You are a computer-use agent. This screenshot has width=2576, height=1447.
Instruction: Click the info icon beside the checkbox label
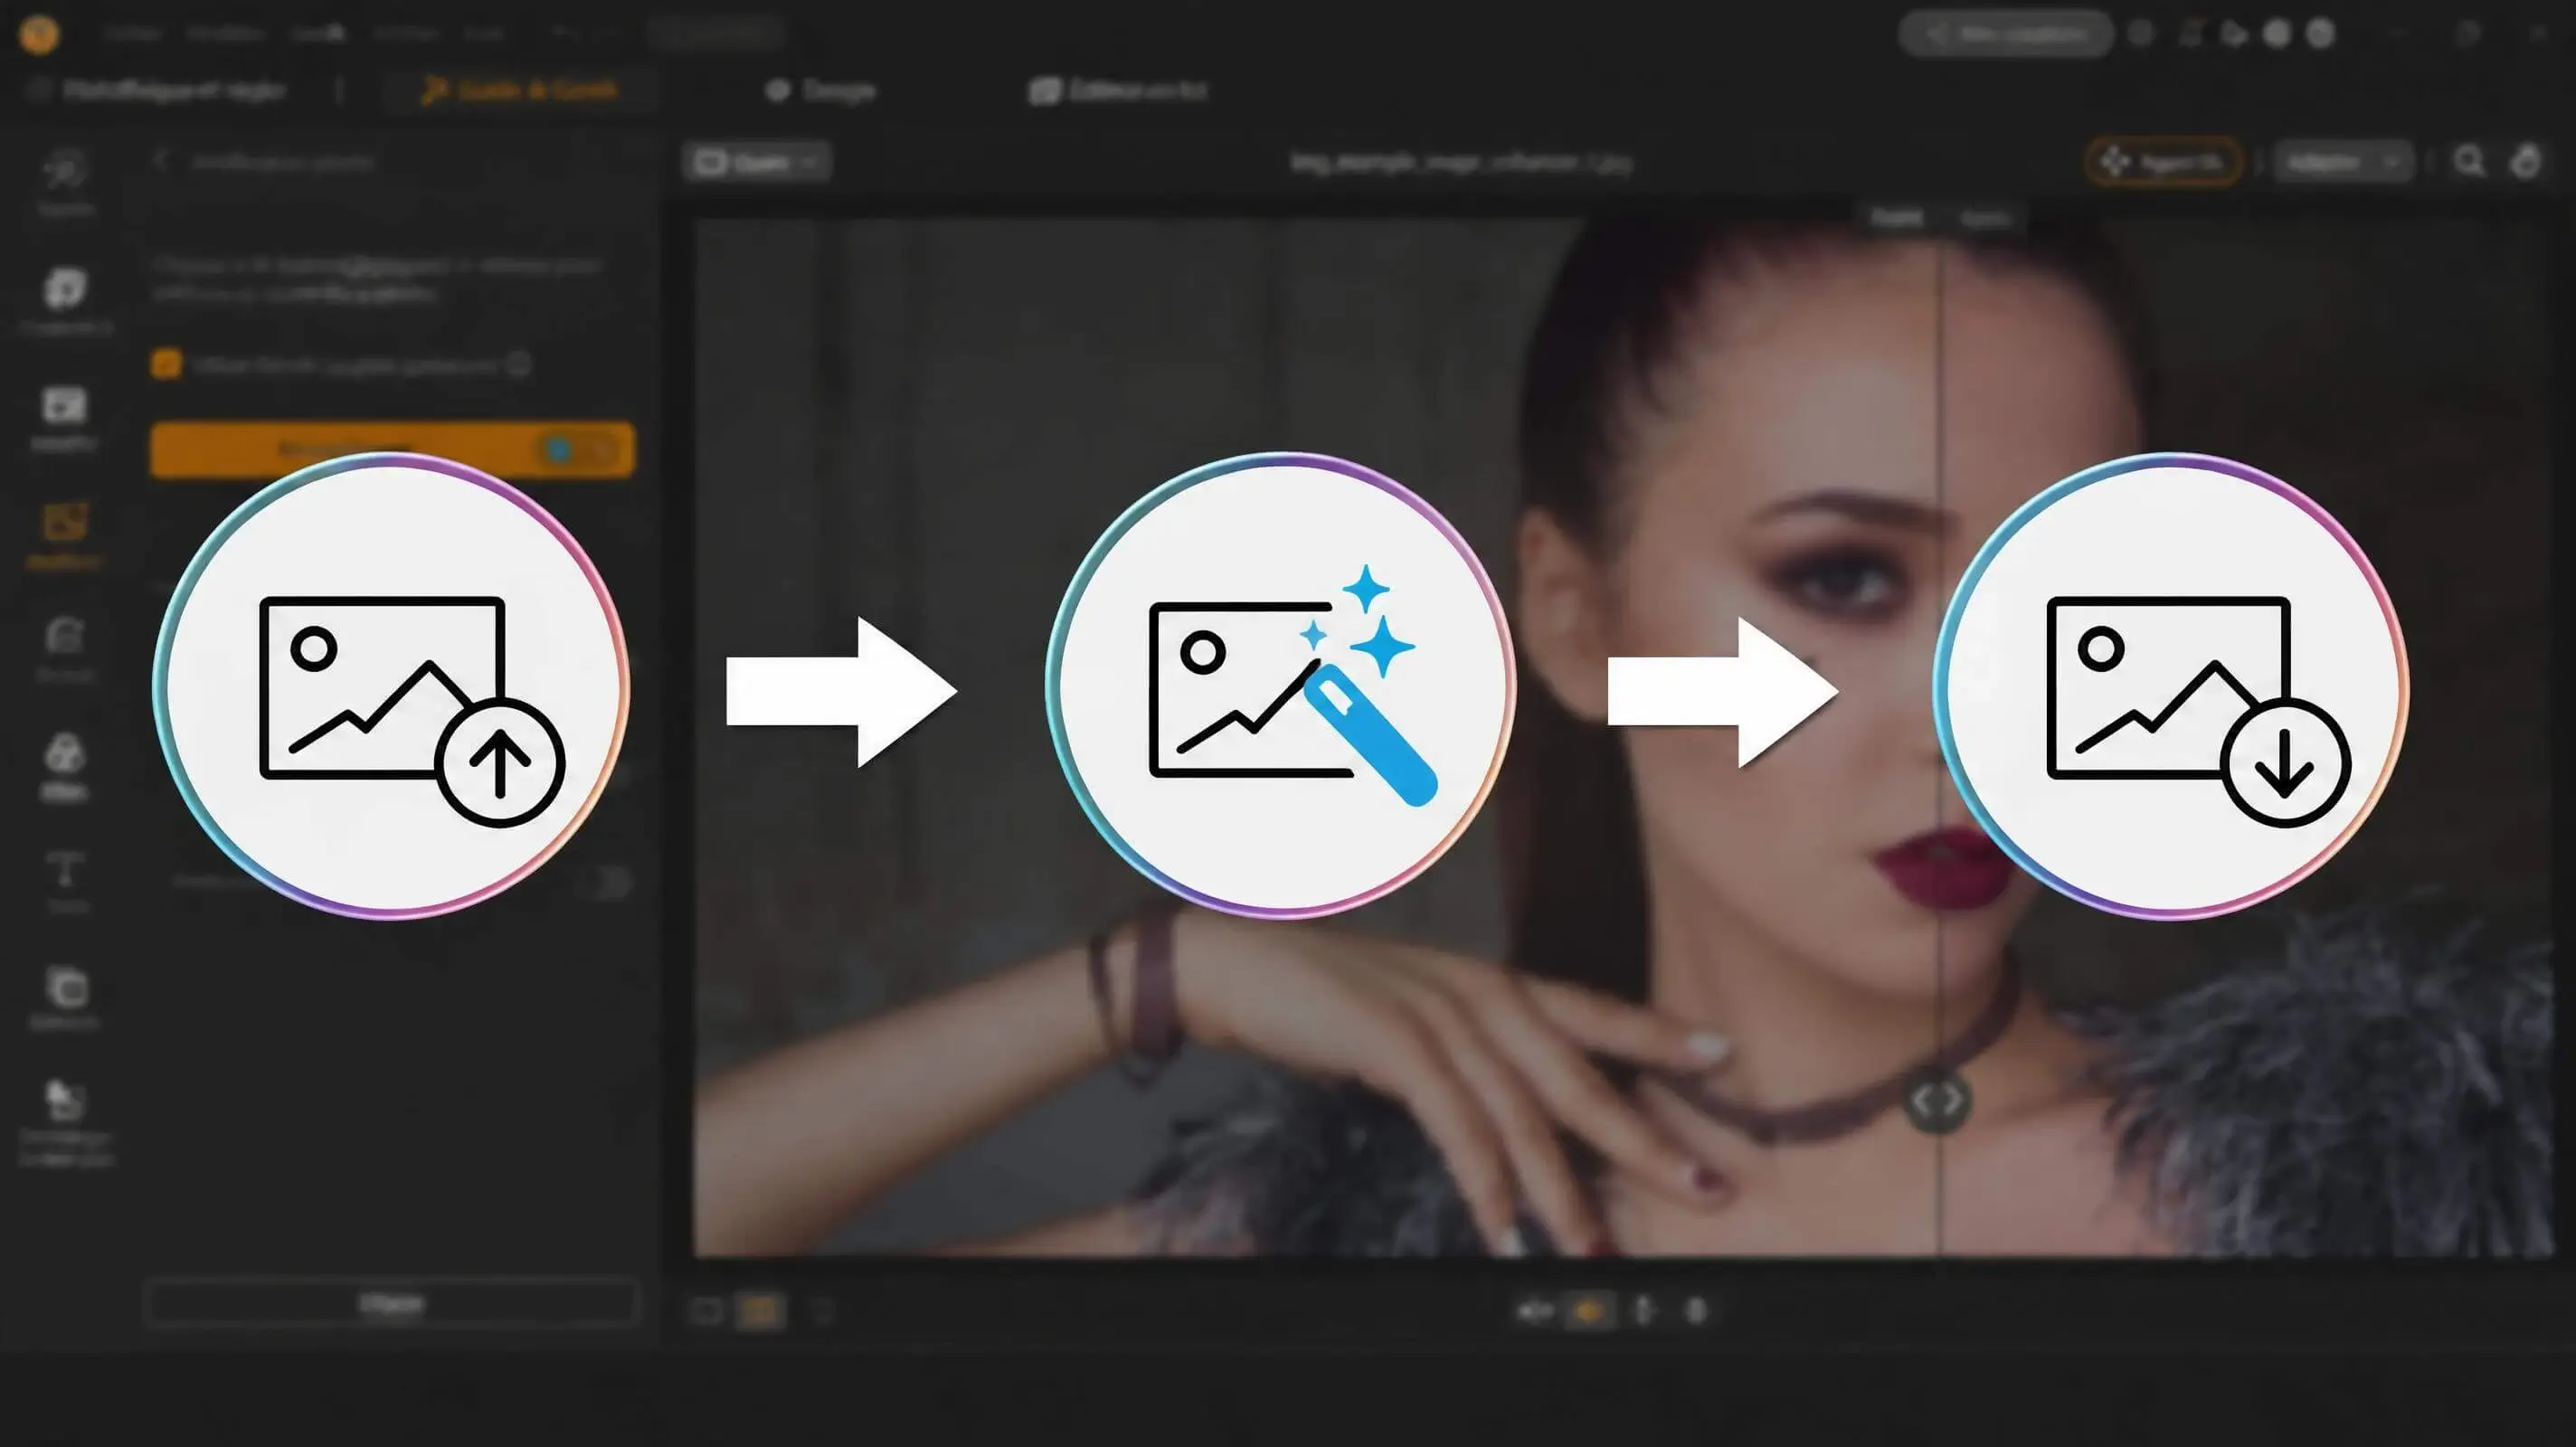tap(518, 364)
